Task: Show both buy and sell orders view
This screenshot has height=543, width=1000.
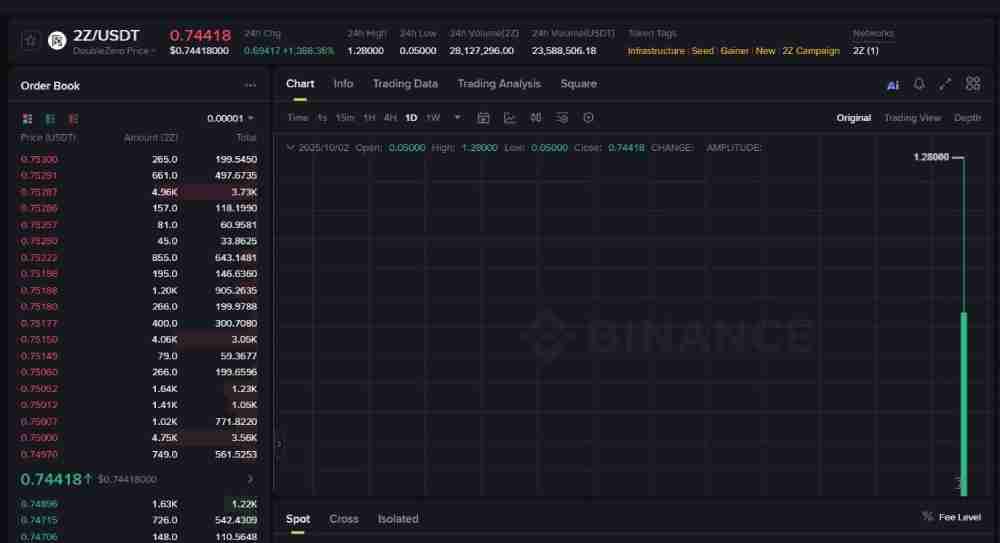Action: coord(28,118)
